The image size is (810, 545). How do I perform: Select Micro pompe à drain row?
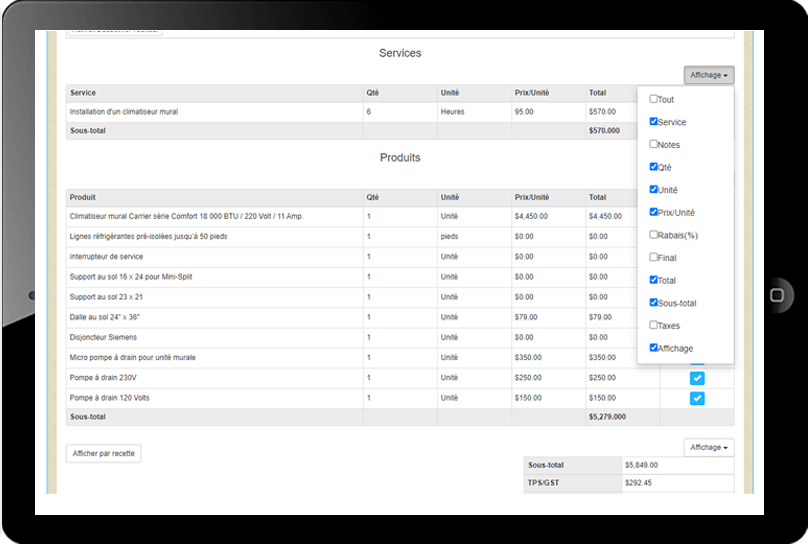[400, 357]
